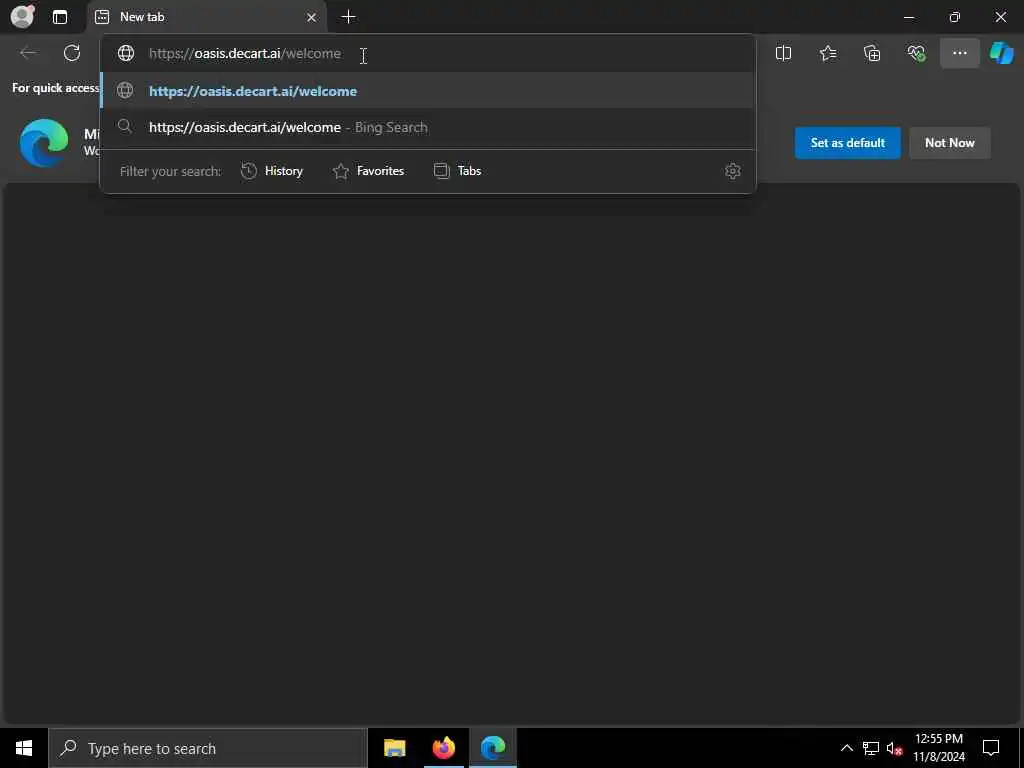Click the Microsoft Edge logo in banner
The height and width of the screenshot is (768, 1024).
pos(44,143)
